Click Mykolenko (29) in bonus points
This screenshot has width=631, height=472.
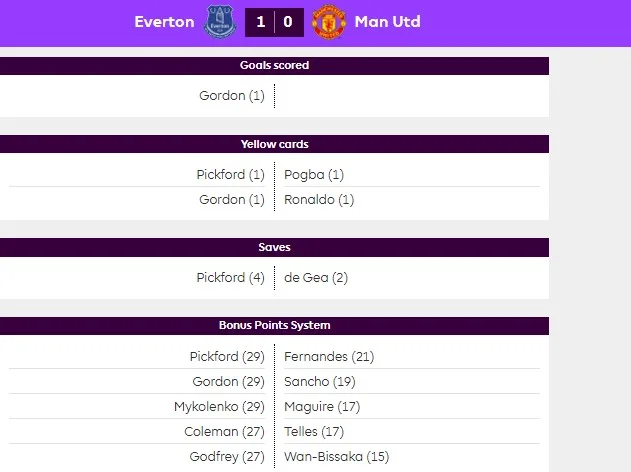click(x=219, y=406)
